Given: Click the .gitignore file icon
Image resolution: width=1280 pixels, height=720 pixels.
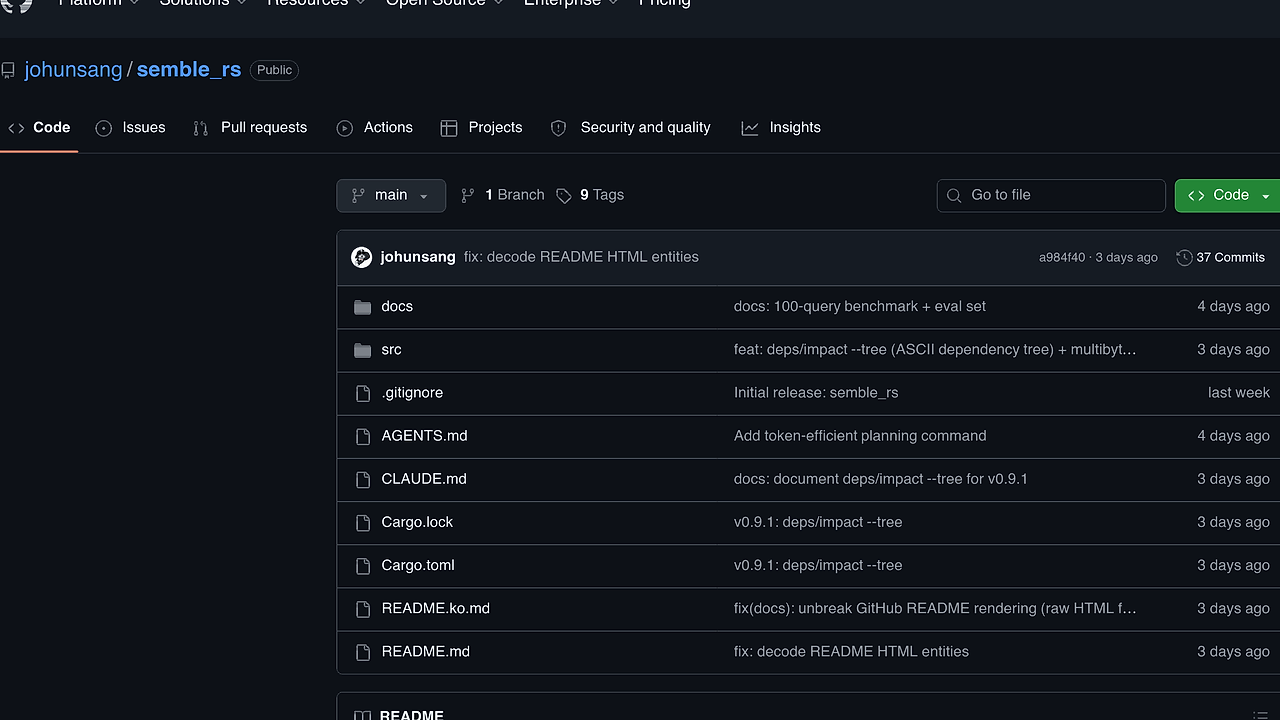Looking at the screenshot, I should (x=363, y=393).
